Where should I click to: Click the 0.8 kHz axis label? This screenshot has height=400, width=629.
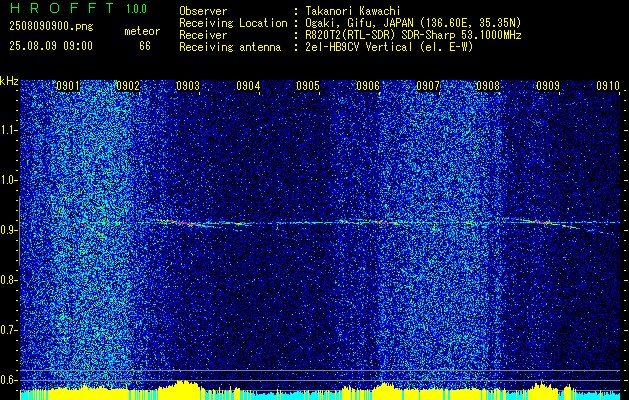(8, 280)
